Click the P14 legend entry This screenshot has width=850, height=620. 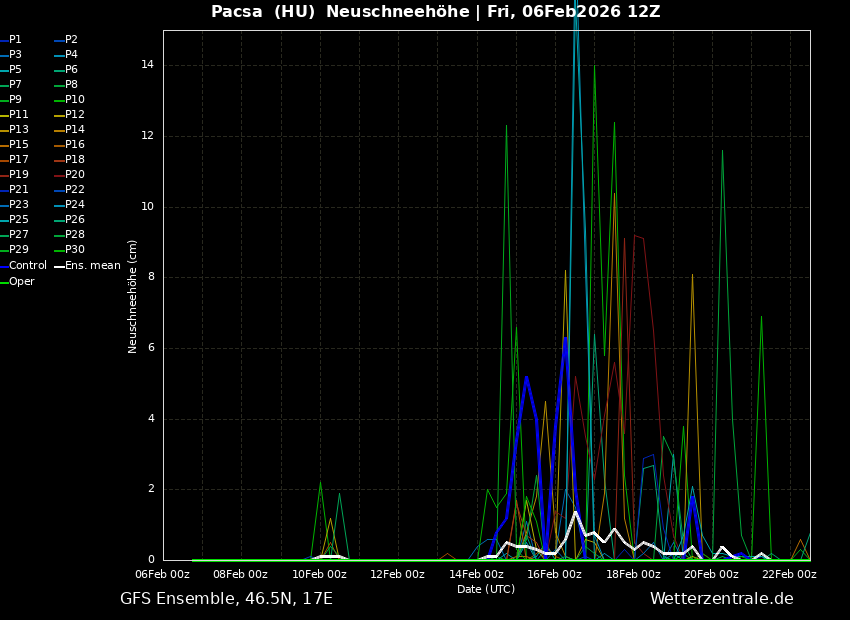(x=75, y=130)
